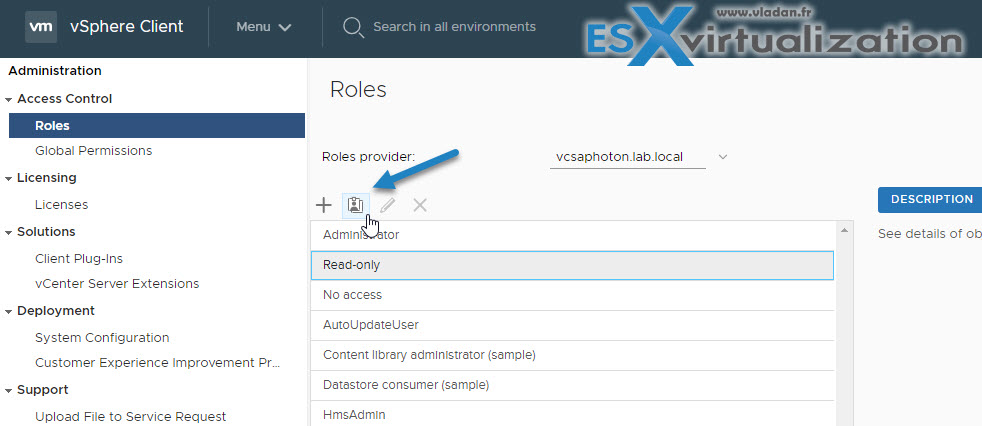982x426 pixels.
Task: Switch to the DESCRIPTION tab
Action: tap(931, 199)
